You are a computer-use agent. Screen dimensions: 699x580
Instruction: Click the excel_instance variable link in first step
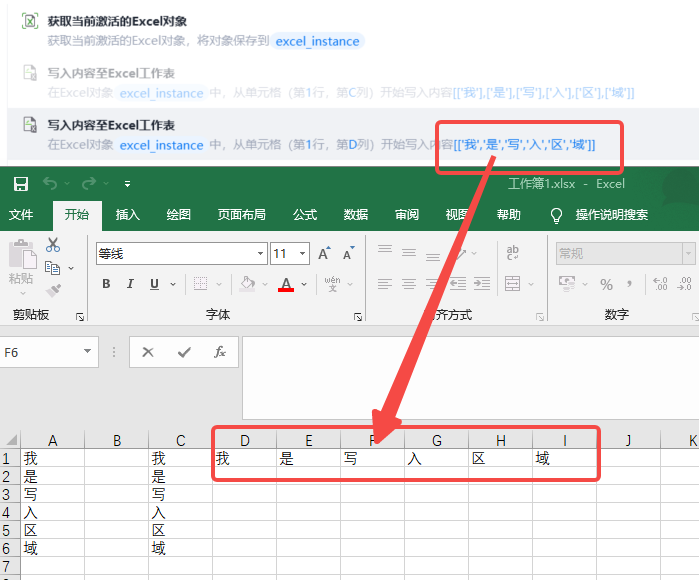pos(317,41)
